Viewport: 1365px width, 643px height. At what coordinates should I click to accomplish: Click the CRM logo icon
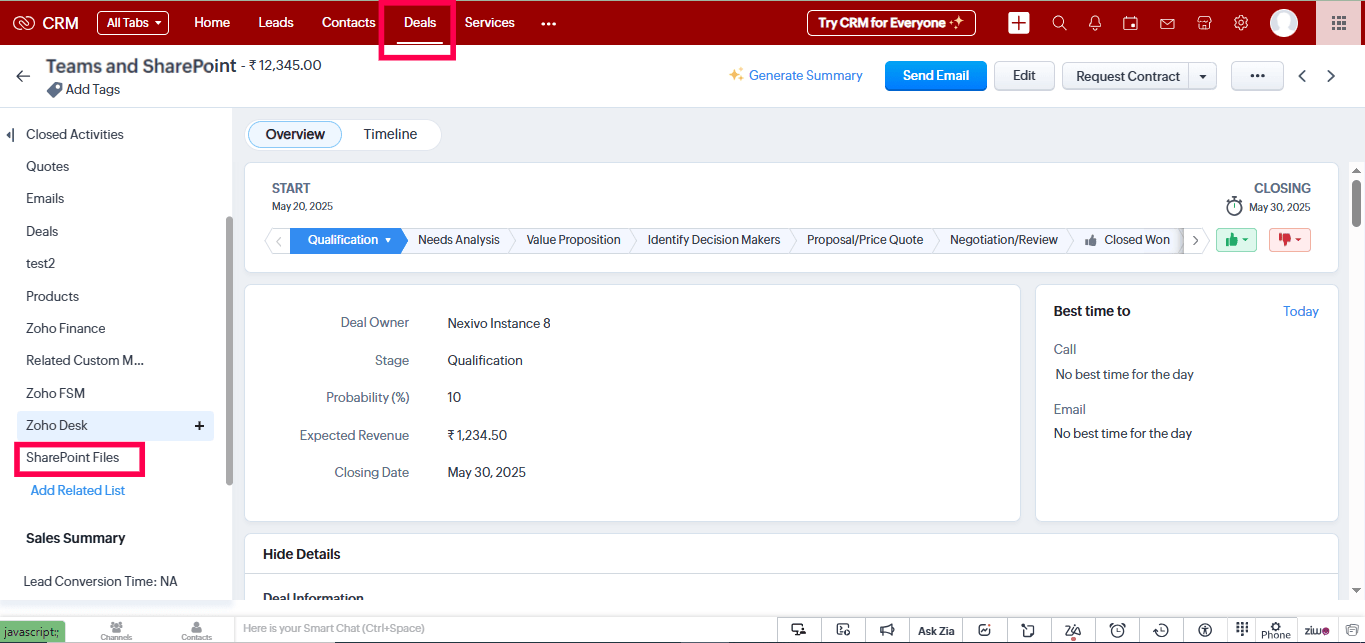coord(24,23)
